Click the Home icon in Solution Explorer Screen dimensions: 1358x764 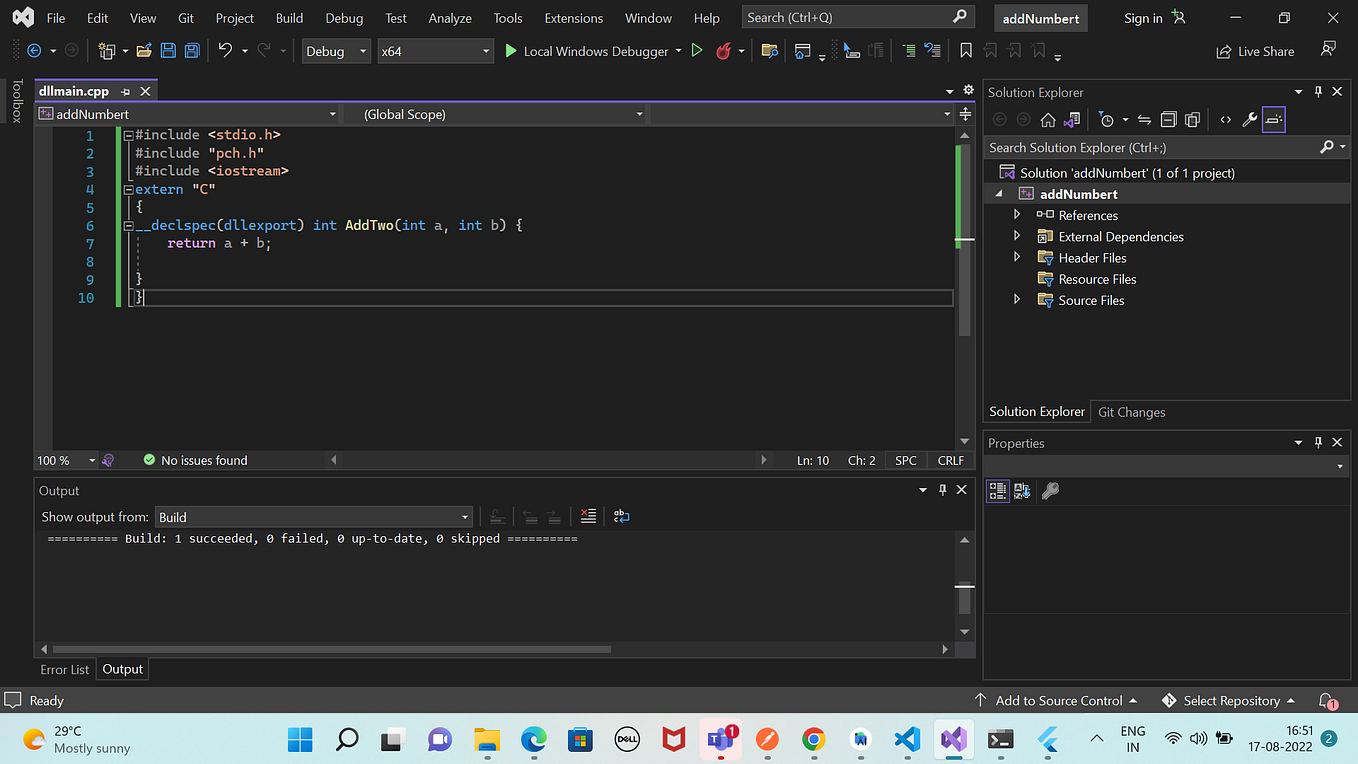pyautogui.click(x=1048, y=120)
